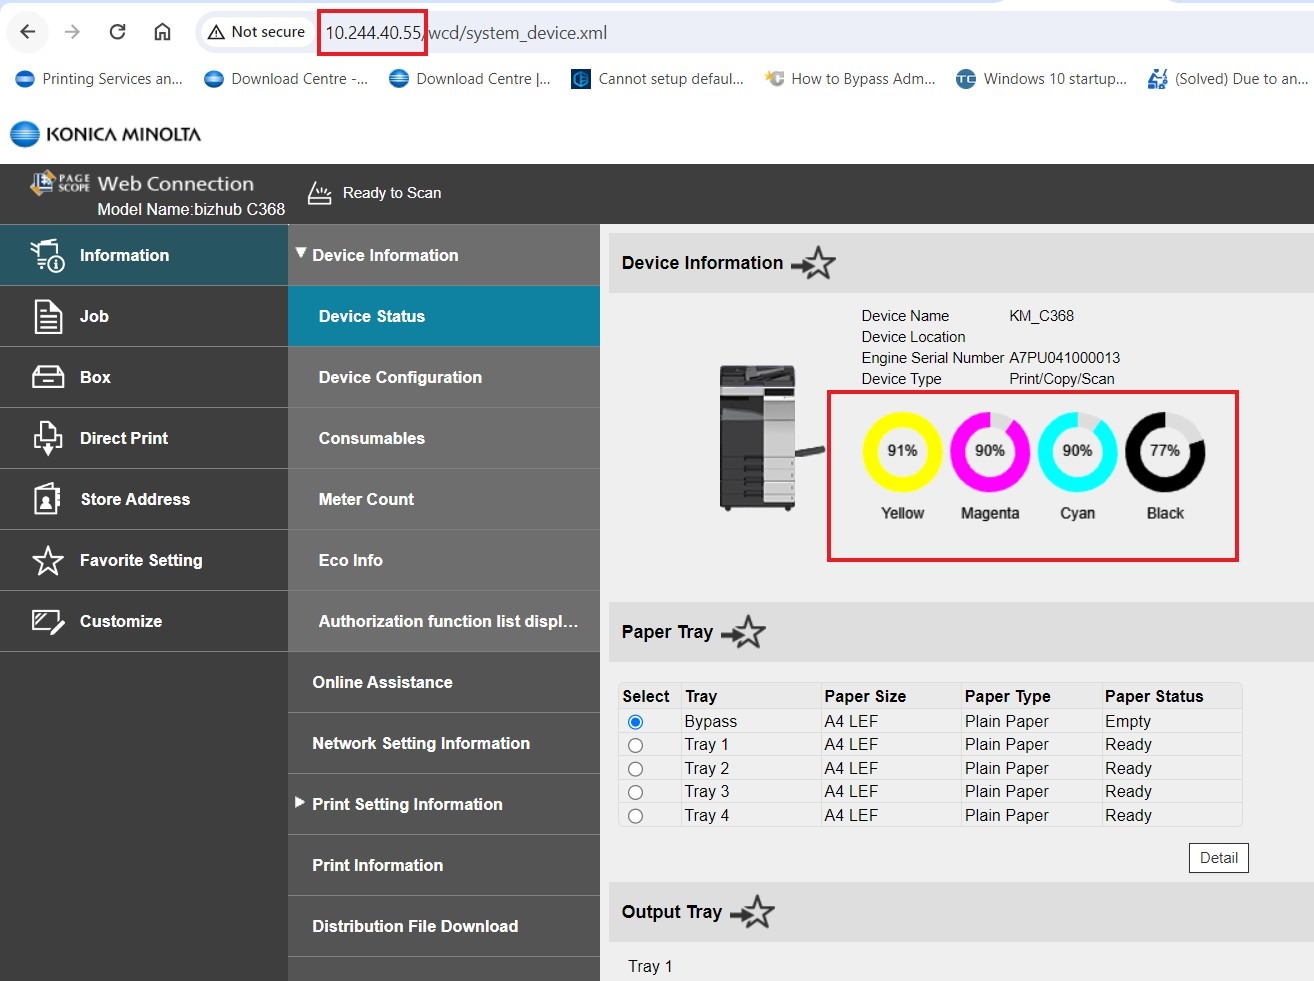Click the Store Address book icon

[47, 499]
